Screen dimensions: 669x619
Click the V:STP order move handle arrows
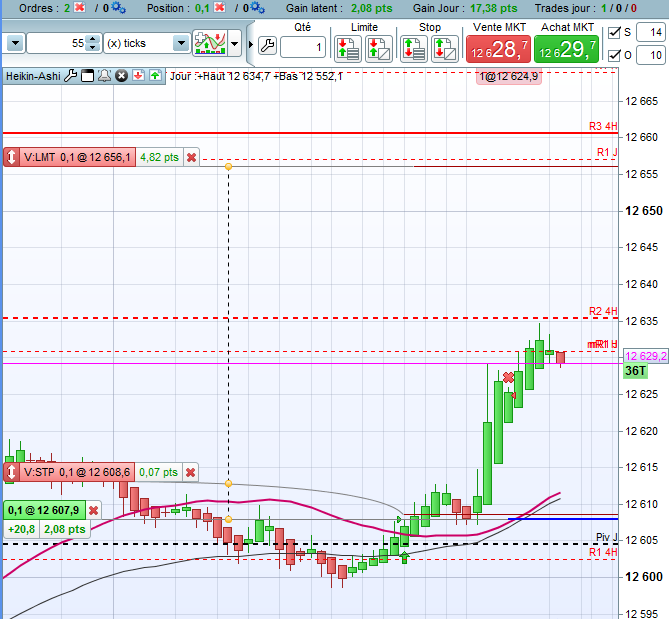(x=11, y=472)
